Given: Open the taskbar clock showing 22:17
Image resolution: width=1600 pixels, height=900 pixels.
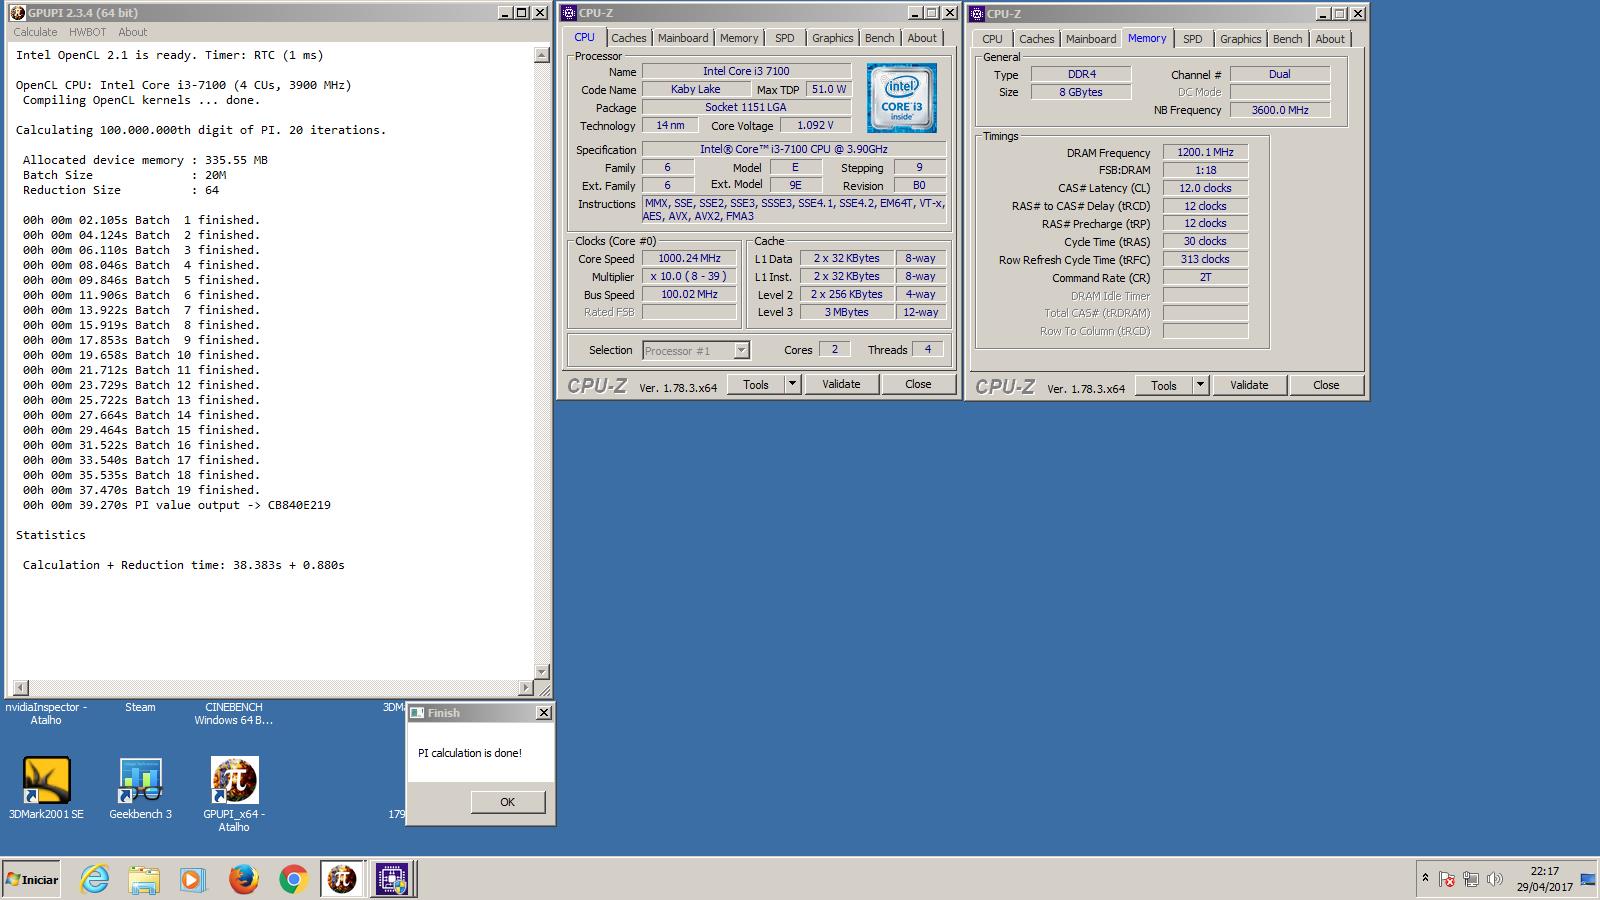Looking at the screenshot, I should (x=1545, y=879).
